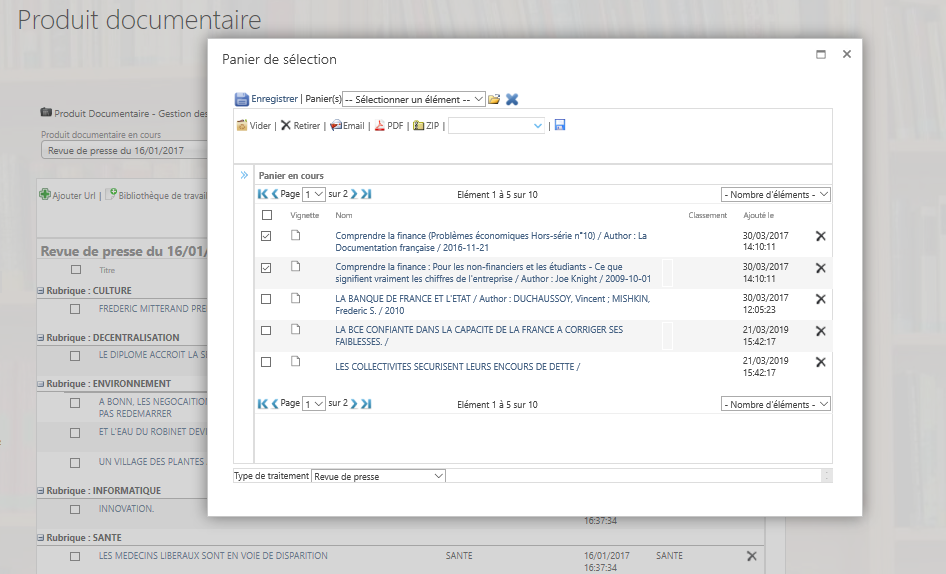
Task: Check 'LES MEDECINS LIBERAUX' row checkbox
Action: (75, 556)
